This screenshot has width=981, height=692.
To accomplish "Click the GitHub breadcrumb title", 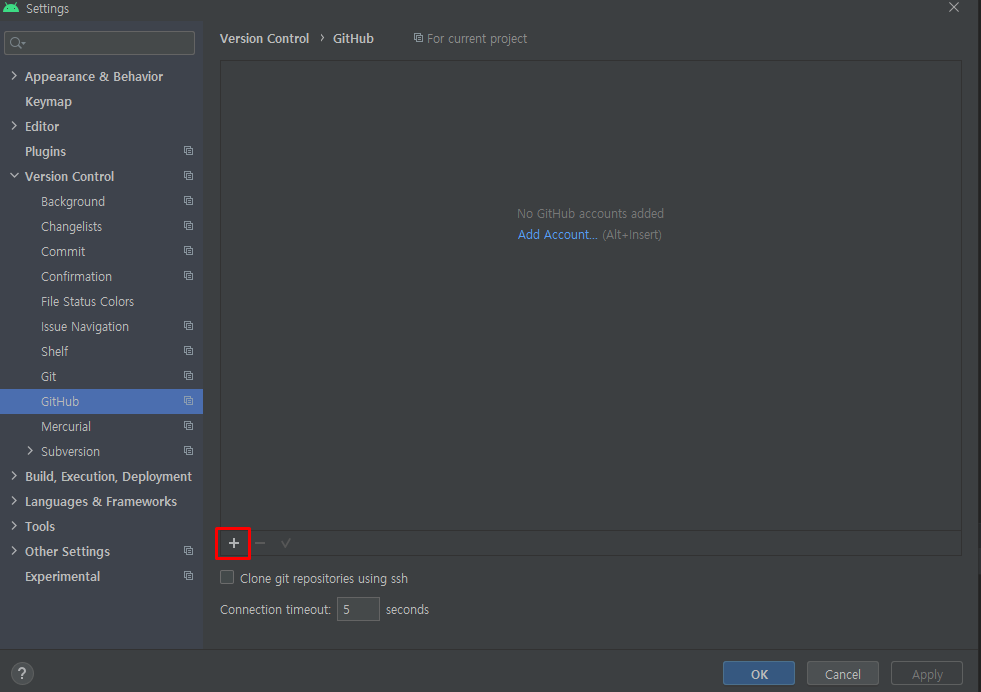I will tap(353, 39).
